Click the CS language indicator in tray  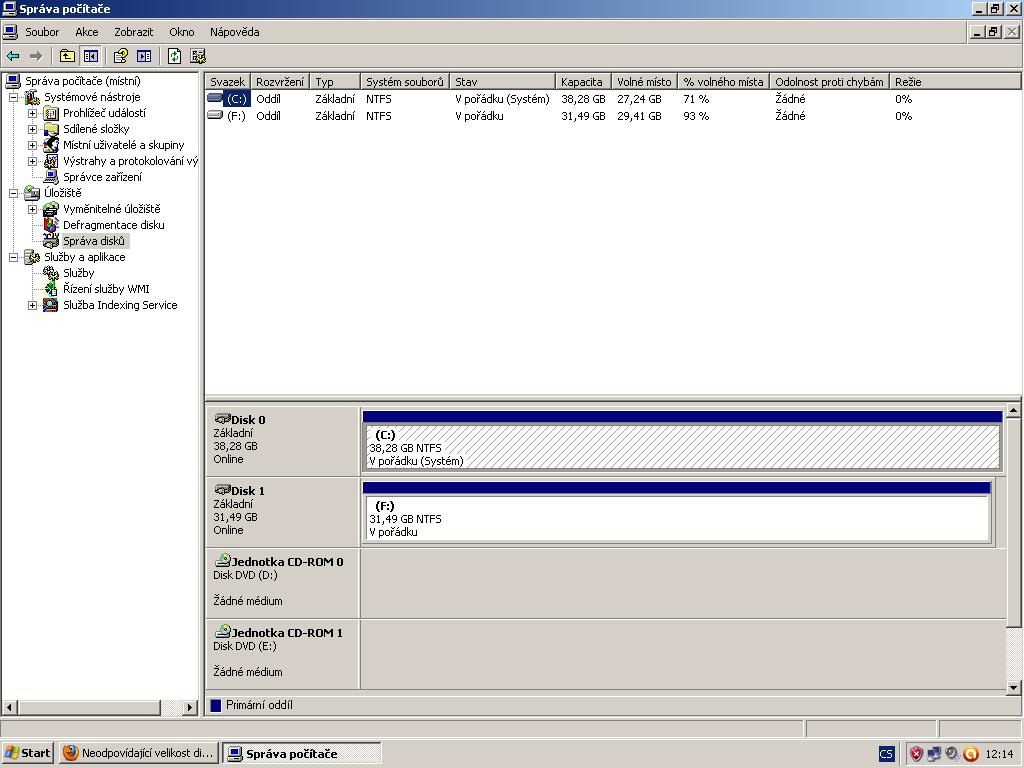pos(886,754)
